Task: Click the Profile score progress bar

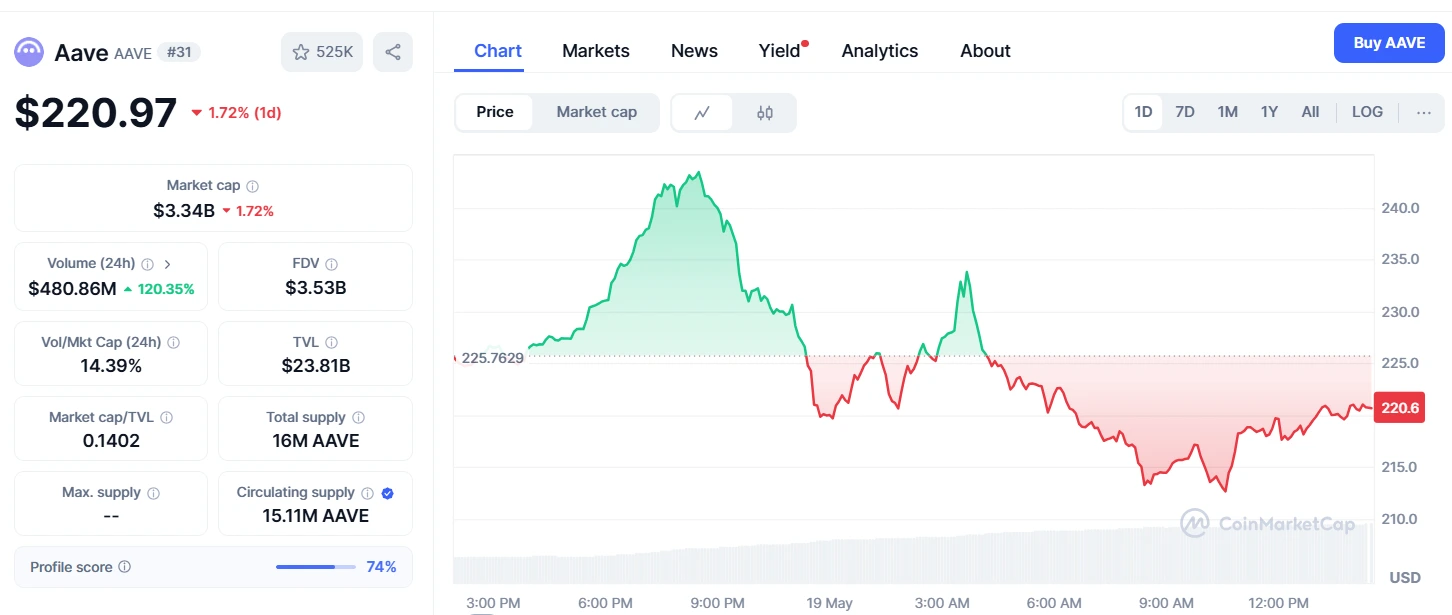Action: [x=316, y=567]
